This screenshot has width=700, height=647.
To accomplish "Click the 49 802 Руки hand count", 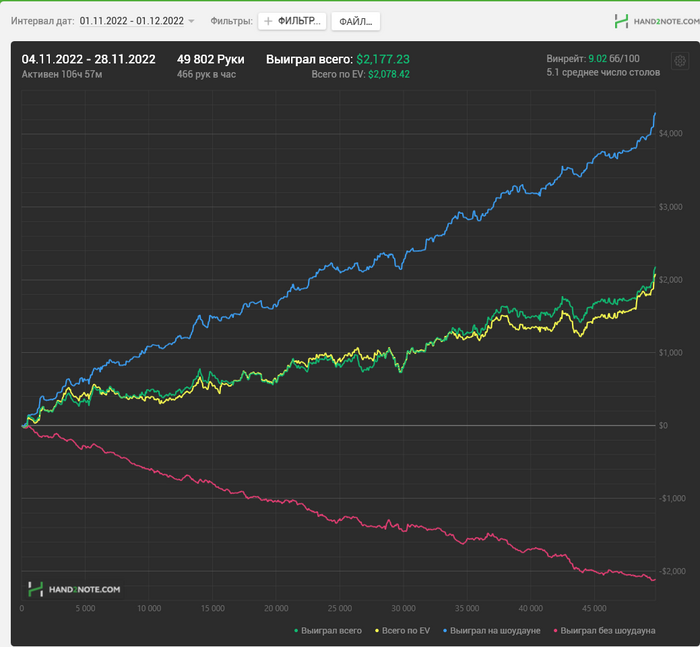I will (211, 59).
